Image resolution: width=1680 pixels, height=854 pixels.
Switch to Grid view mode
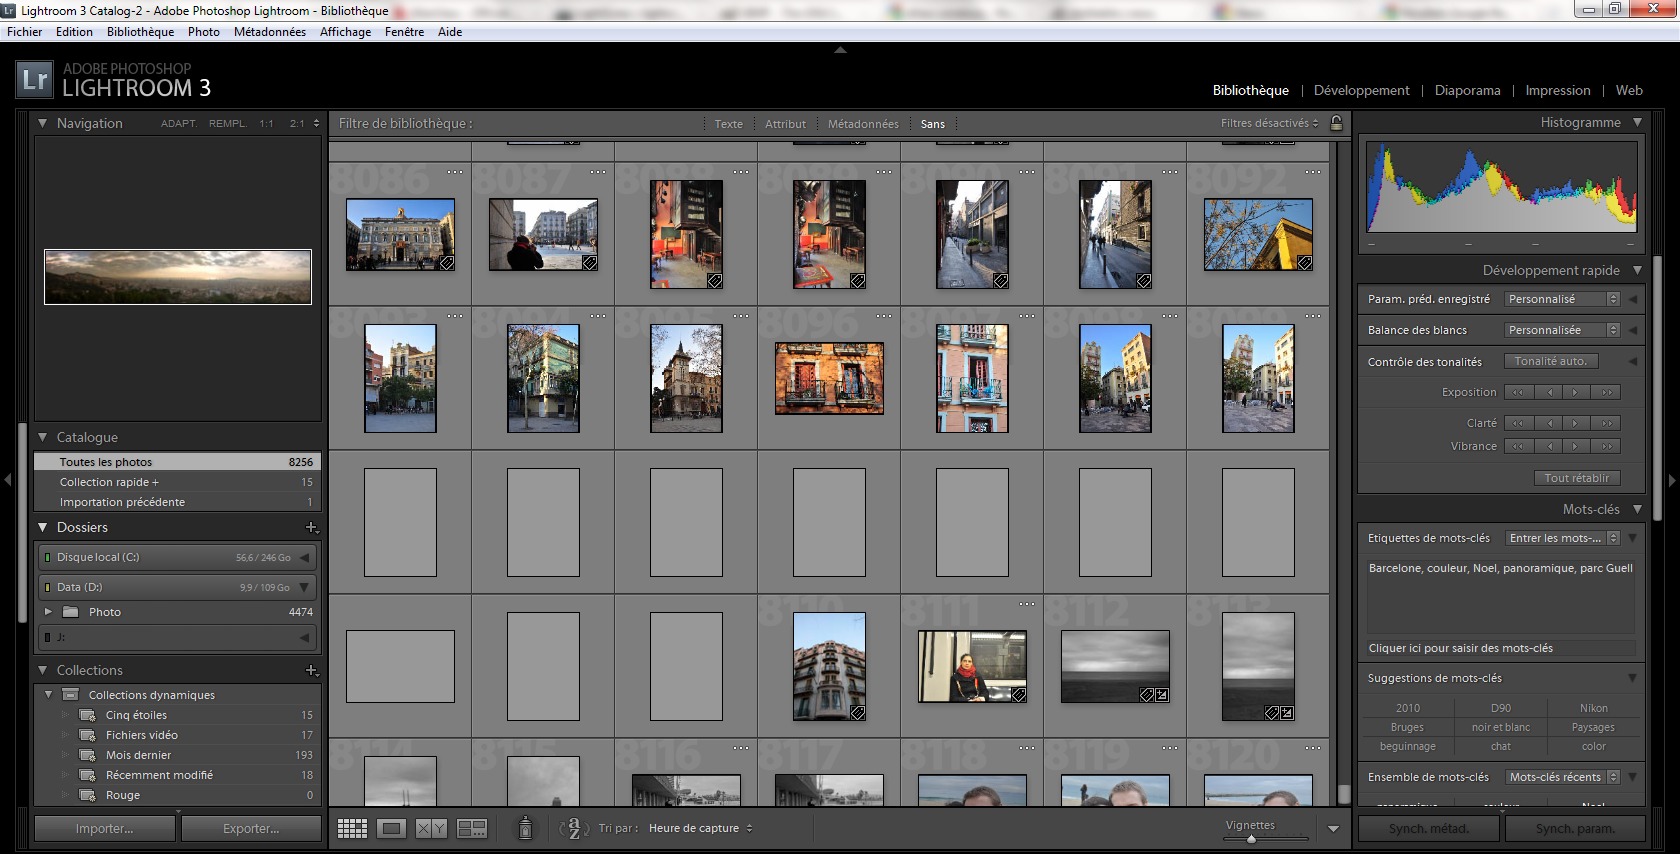click(352, 828)
